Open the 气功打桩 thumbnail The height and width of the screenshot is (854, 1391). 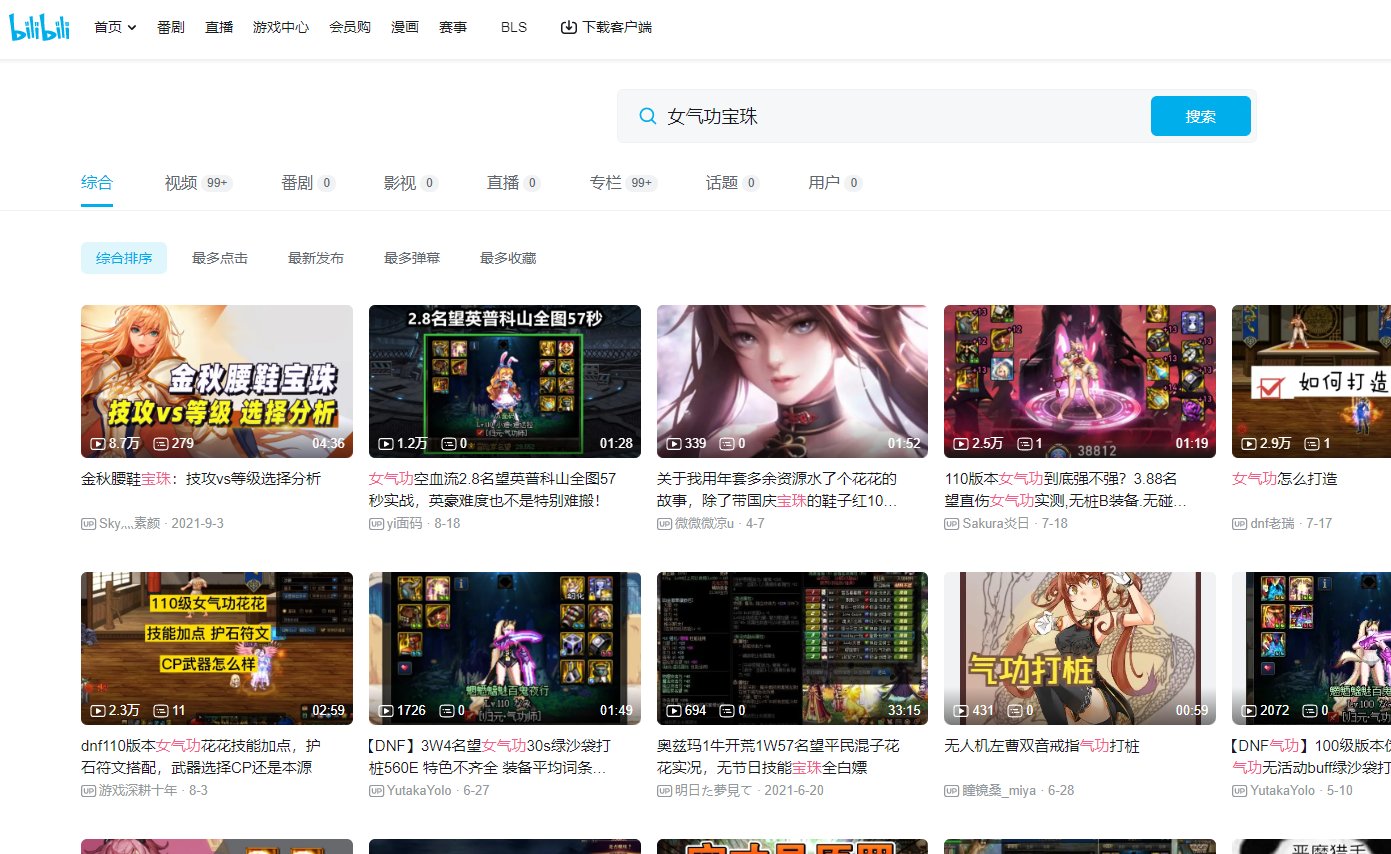[x=1080, y=648]
